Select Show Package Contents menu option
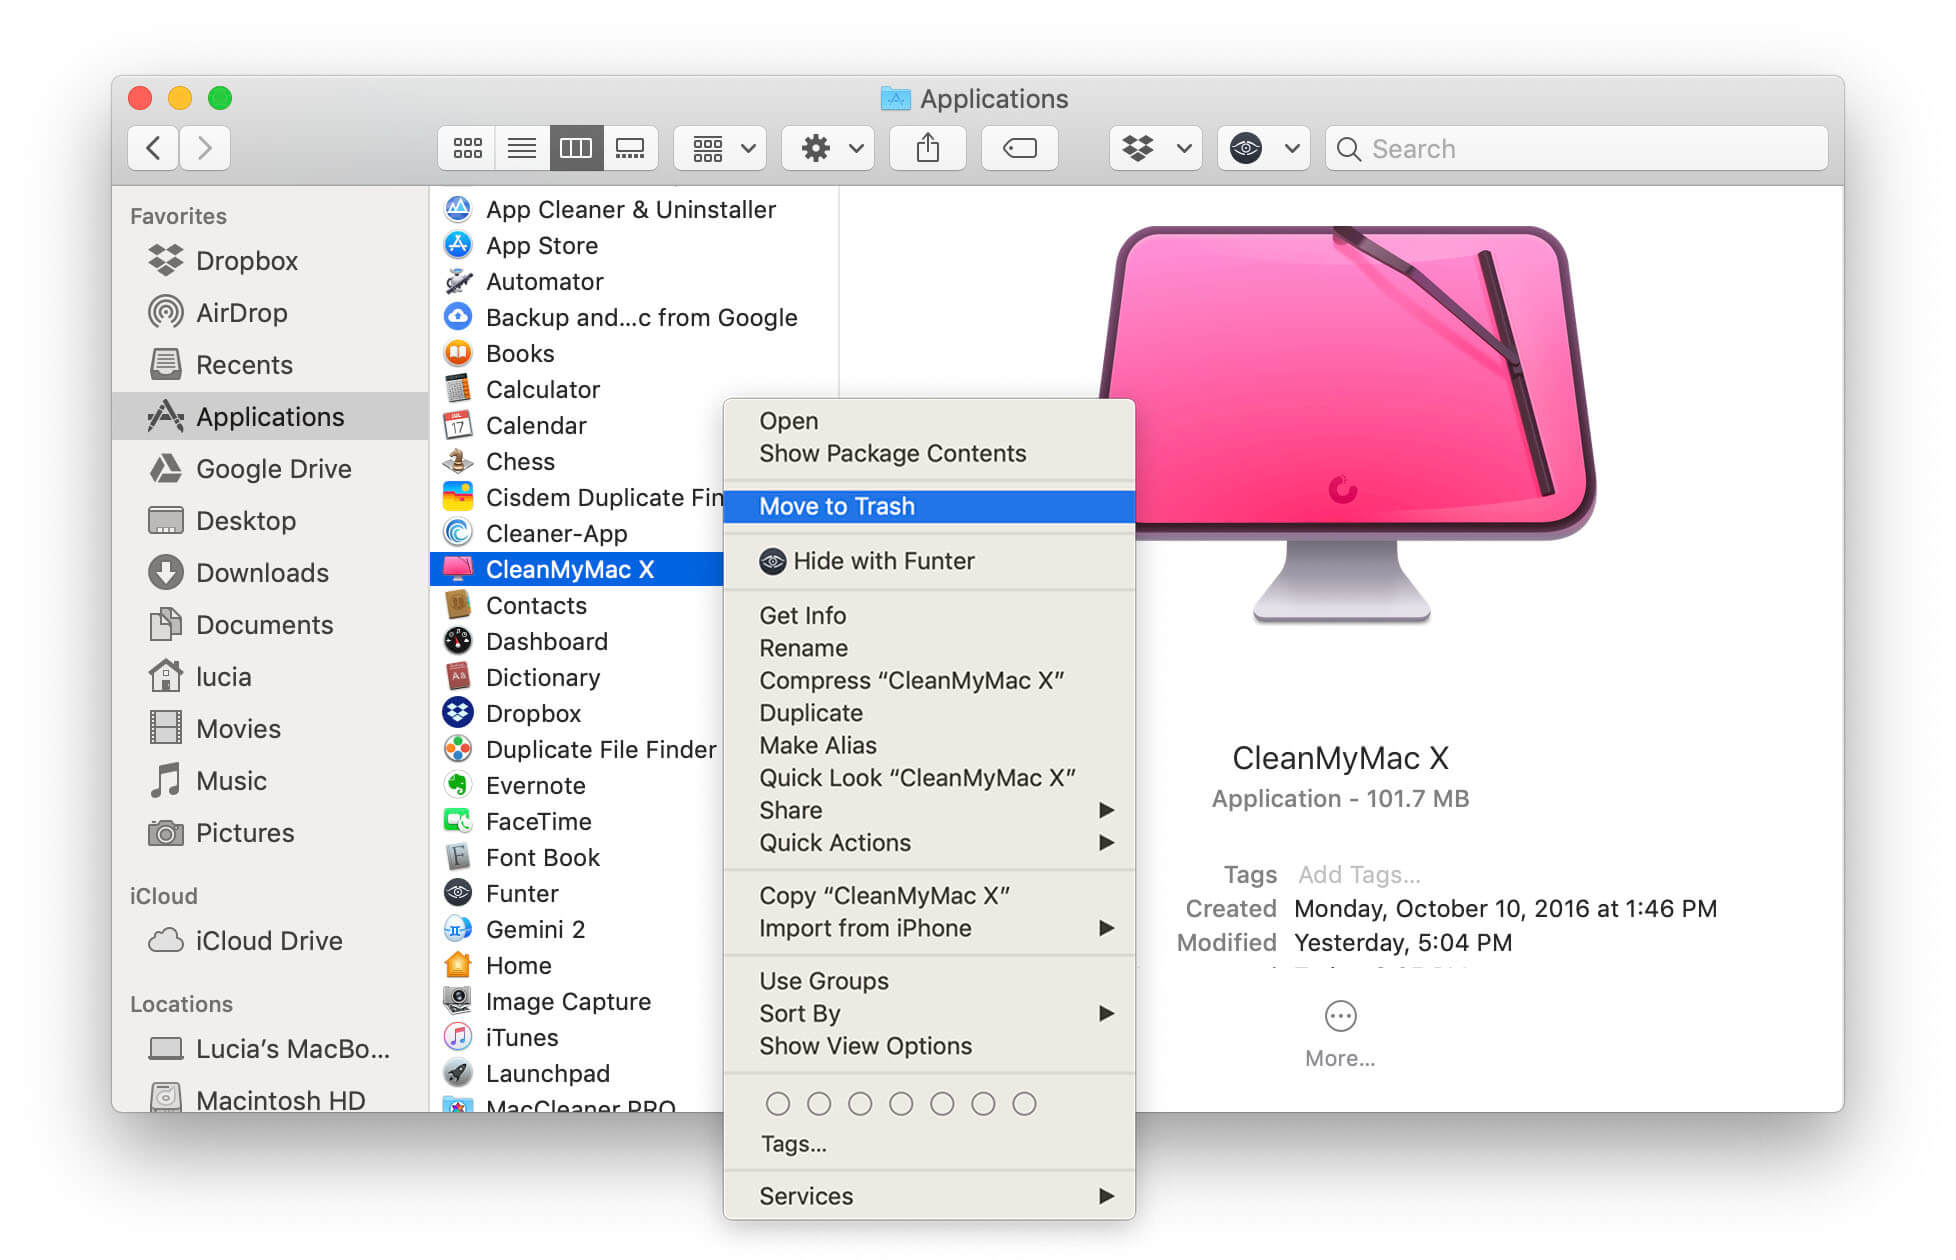The width and height of the screenshot is (1956, 1260). click(x=890, y=453)
